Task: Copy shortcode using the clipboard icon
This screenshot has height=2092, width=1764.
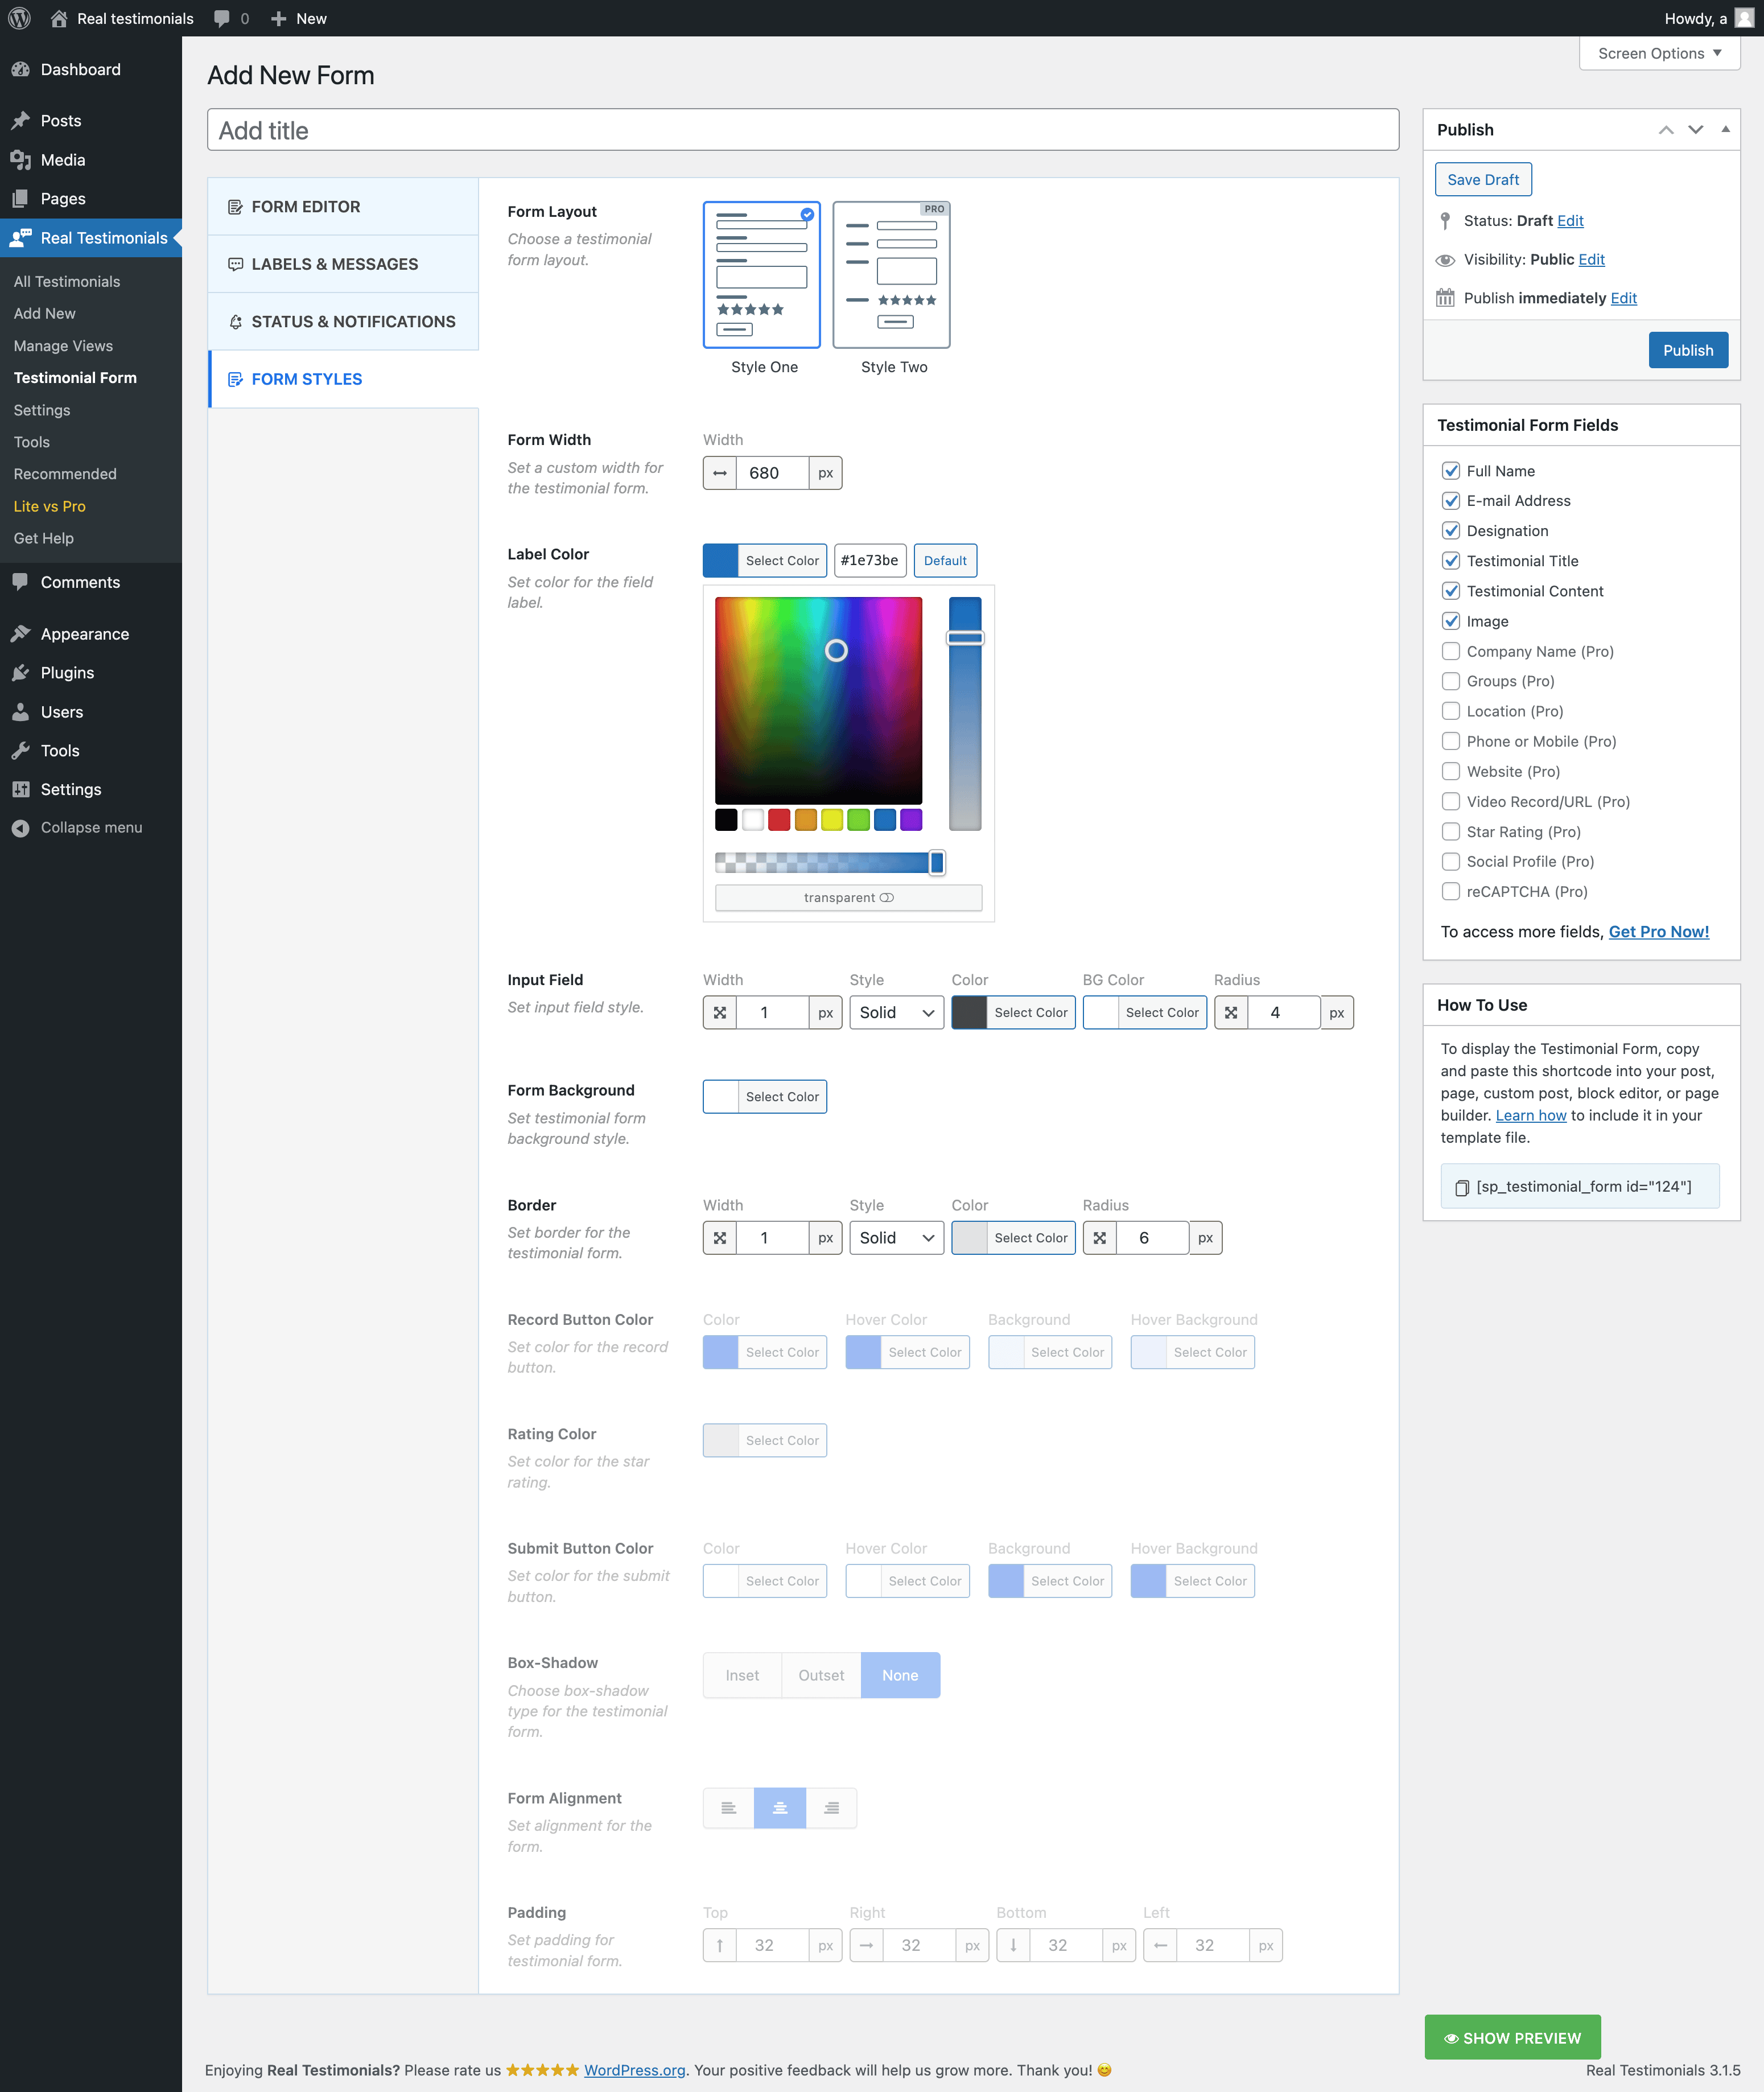Action: pos(1461,1187)
